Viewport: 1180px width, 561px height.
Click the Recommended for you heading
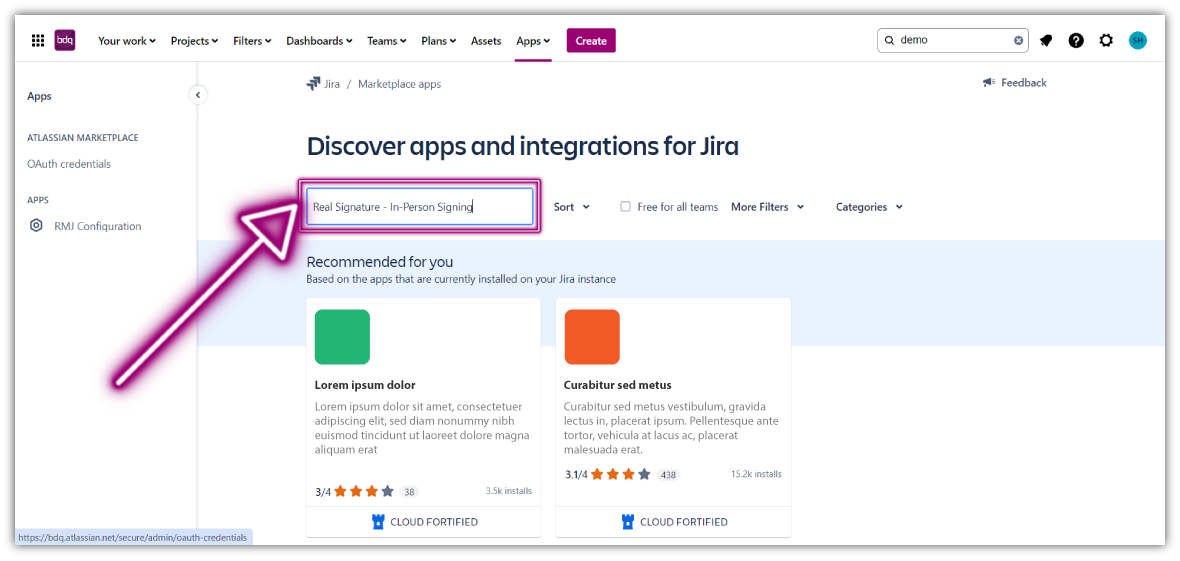[380, 262]
